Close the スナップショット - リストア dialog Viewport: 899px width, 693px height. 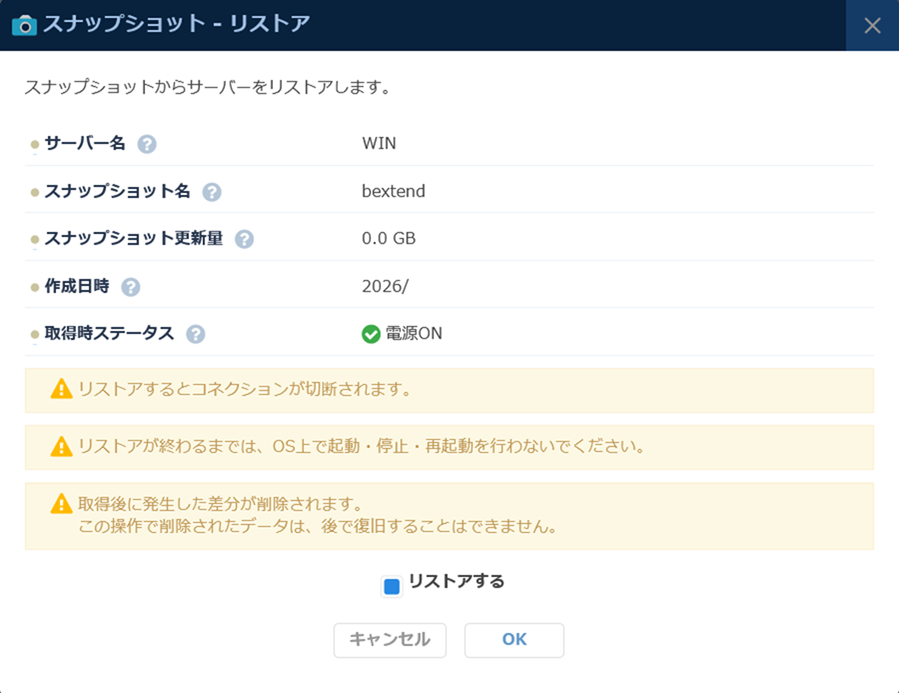point(872,25)
